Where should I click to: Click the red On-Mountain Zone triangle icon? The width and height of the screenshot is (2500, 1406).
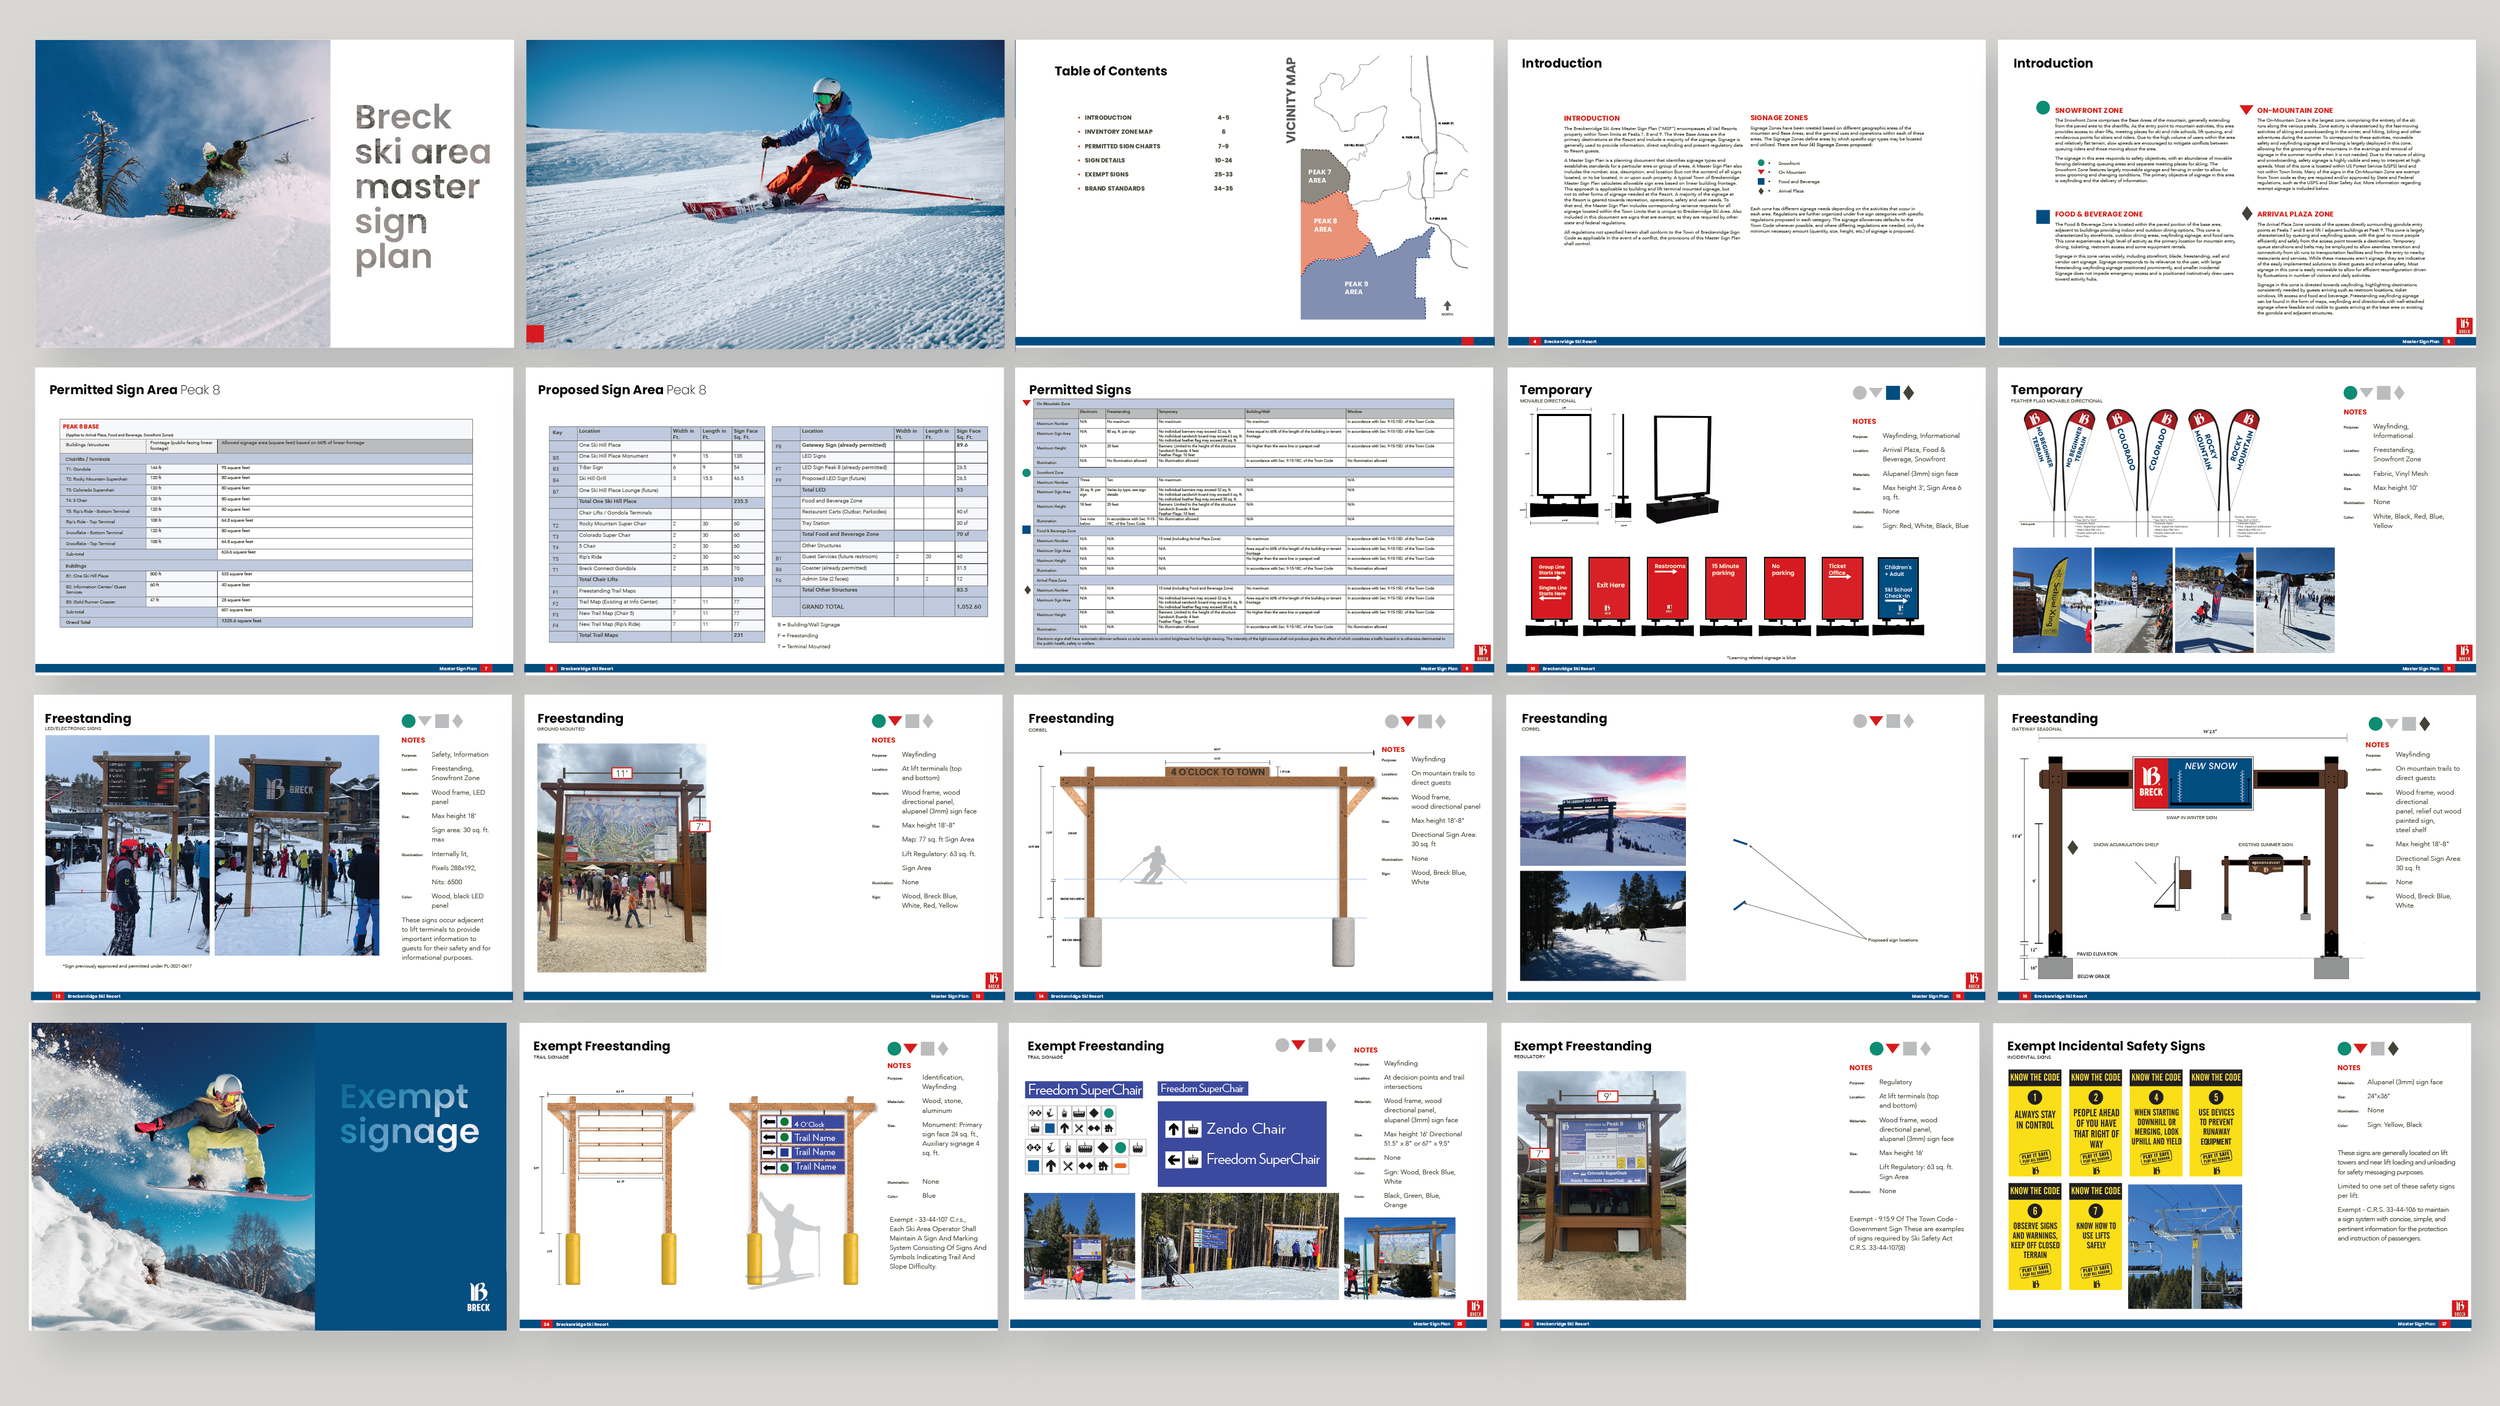pos(2246,109)
